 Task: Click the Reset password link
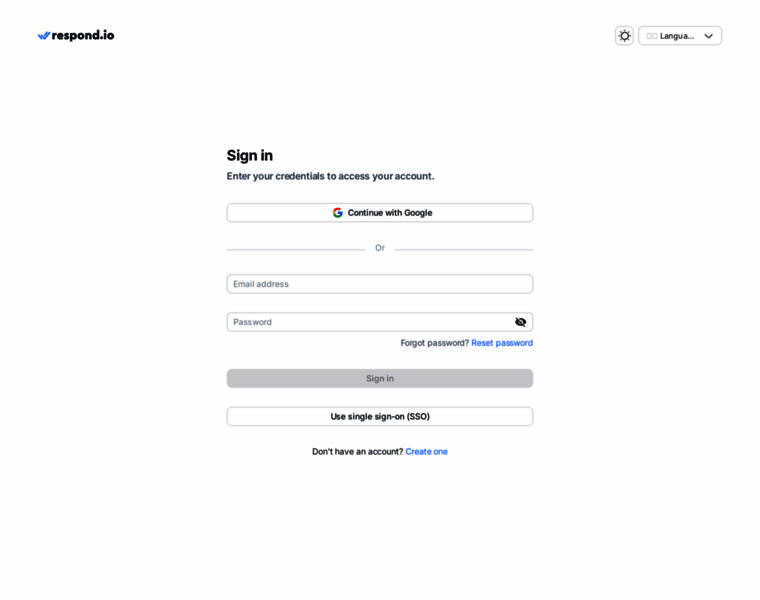tap(502, 343)
